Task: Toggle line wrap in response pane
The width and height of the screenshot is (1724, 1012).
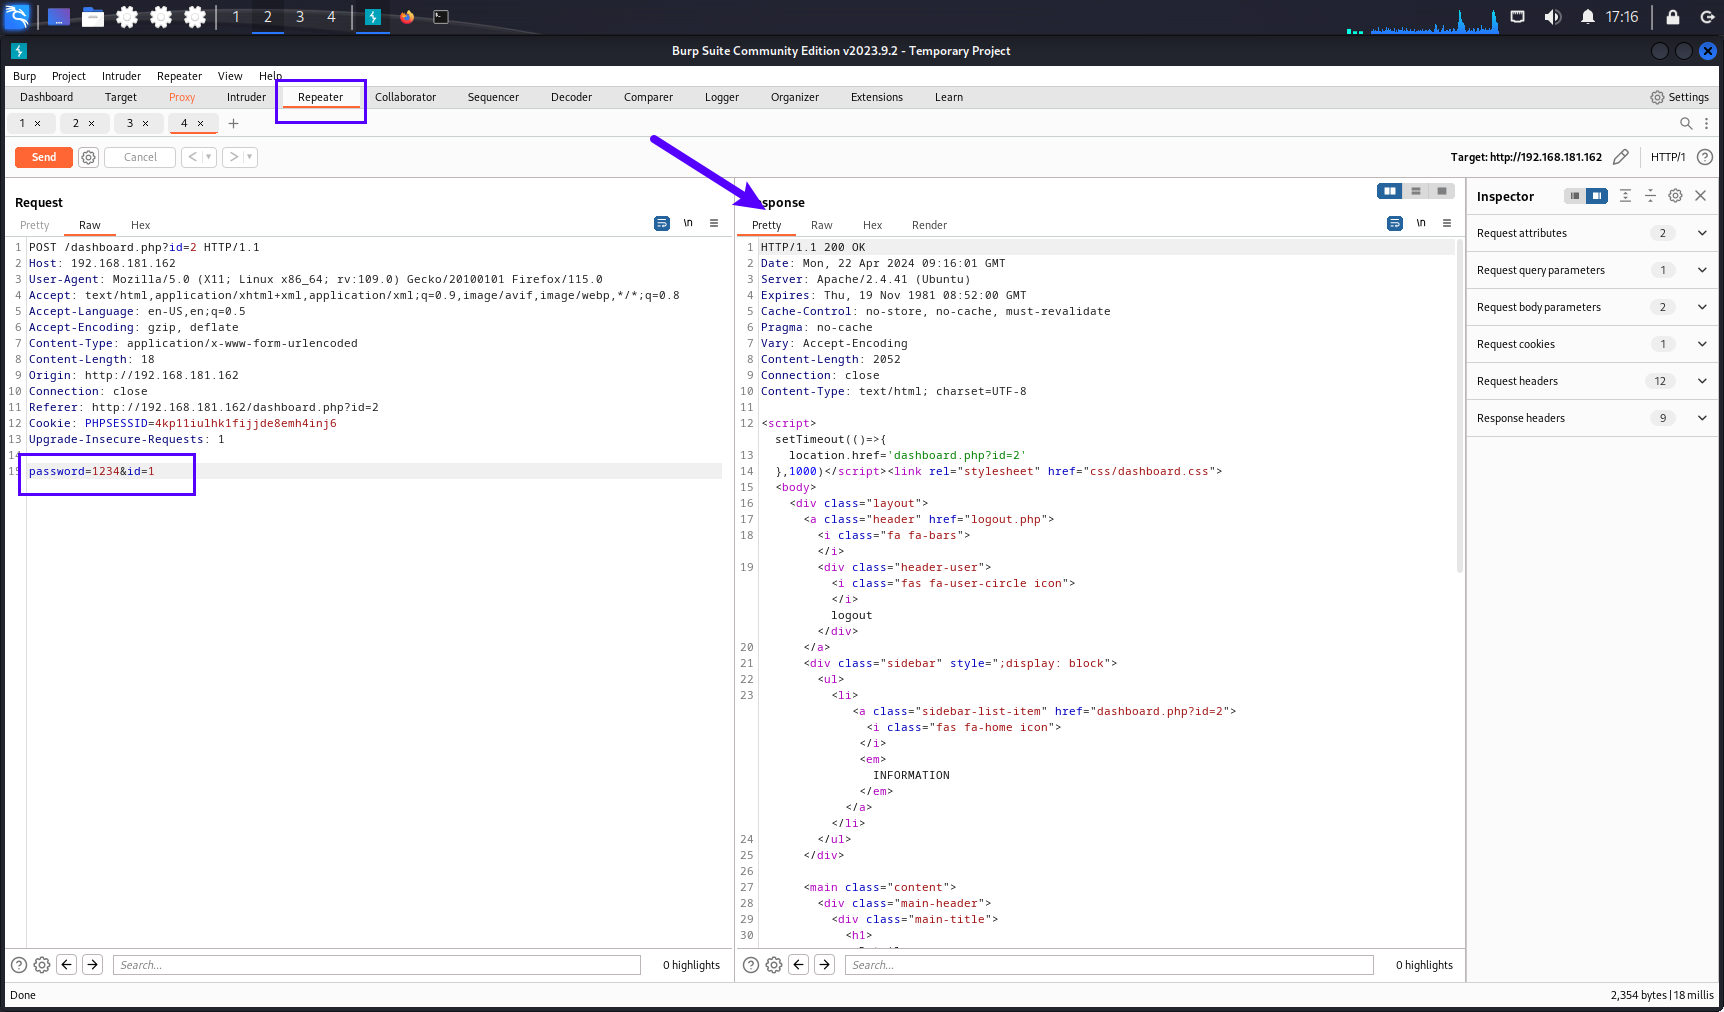Action: tap(1395, 223)
